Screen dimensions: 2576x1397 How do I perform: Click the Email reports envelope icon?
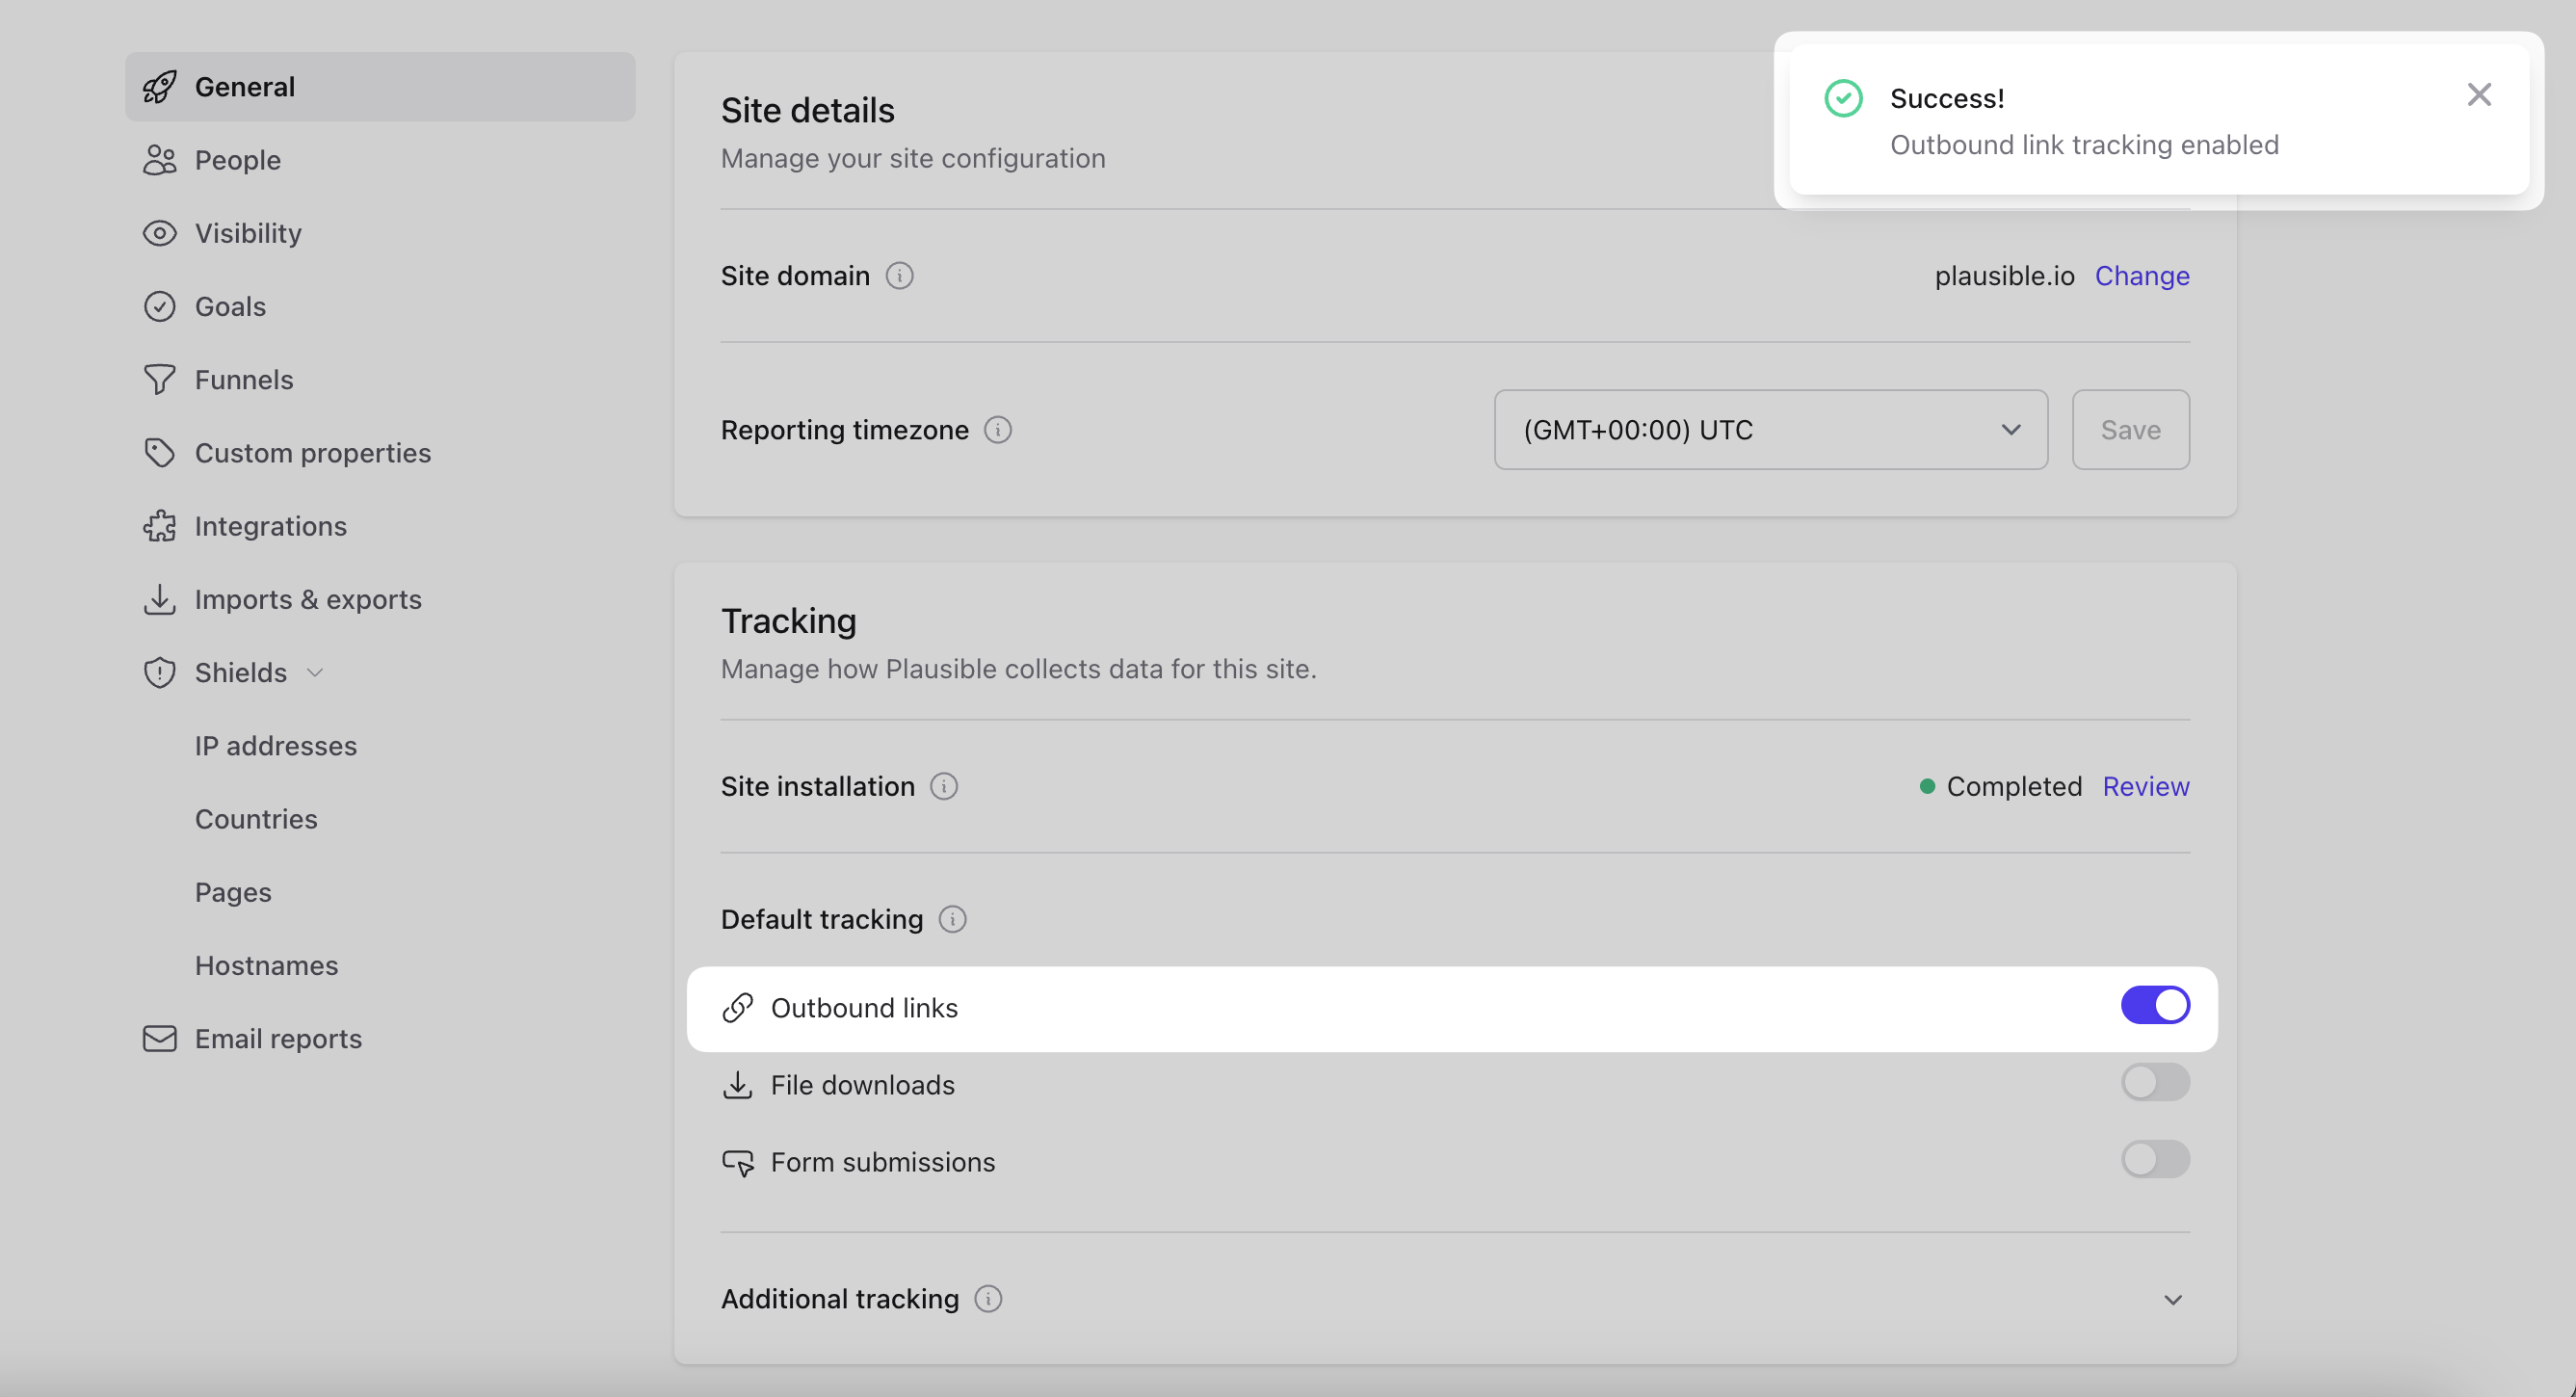160,1039
